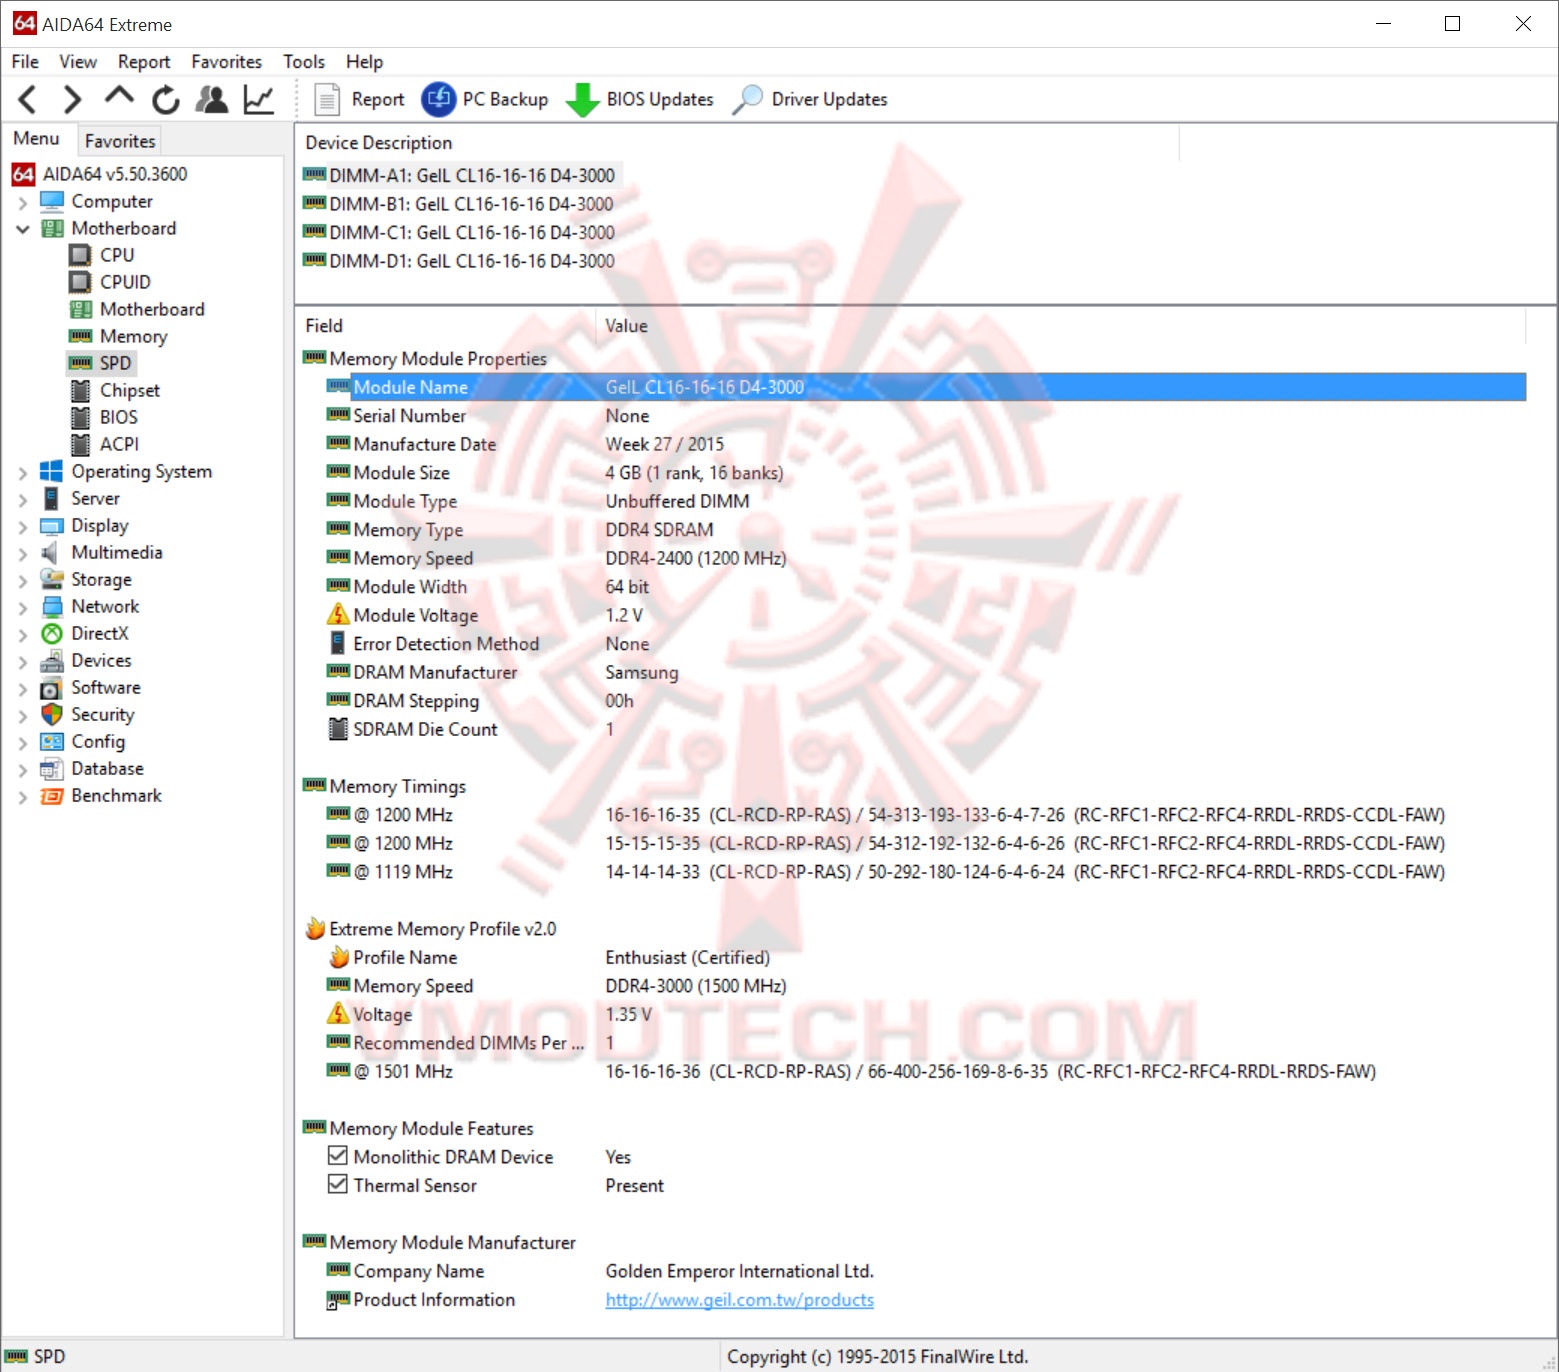Collapse the Motherboard tree node
1559x1372 pixels.
tap(23, 229)
